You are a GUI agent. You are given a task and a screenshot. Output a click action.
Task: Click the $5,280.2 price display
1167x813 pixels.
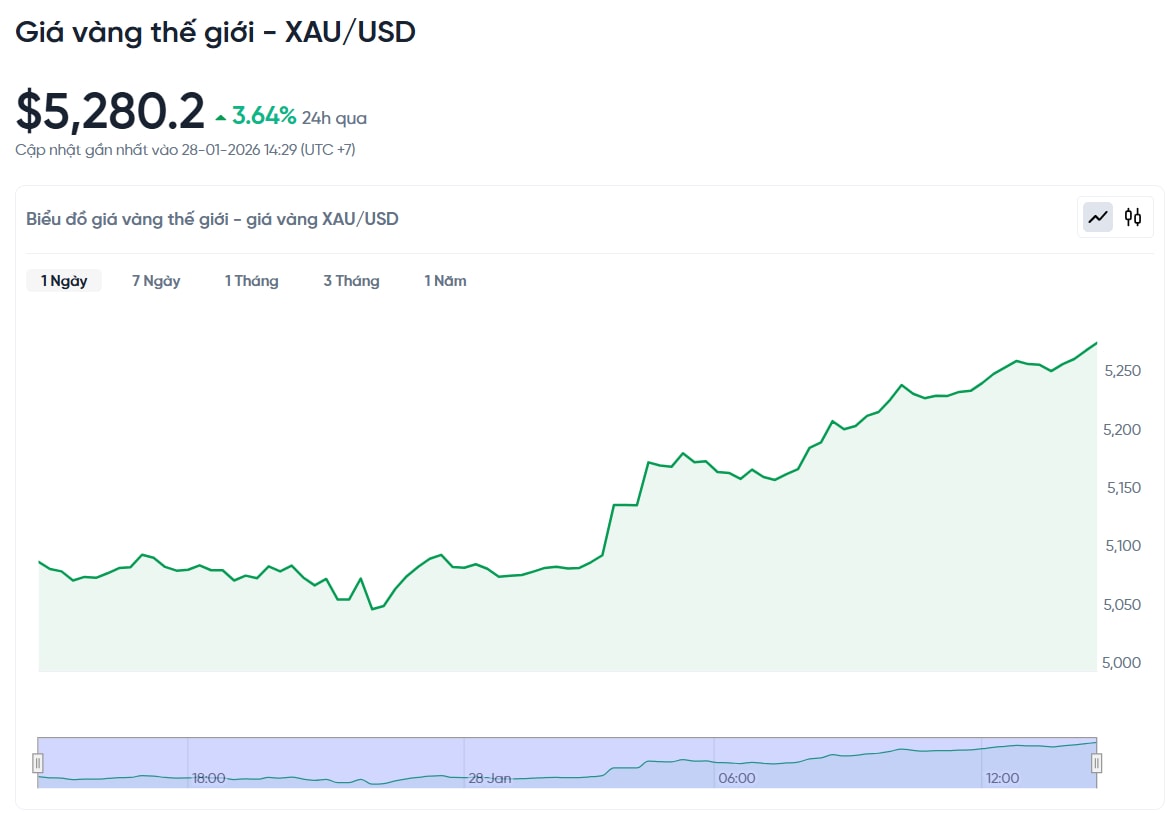point(105,110)
